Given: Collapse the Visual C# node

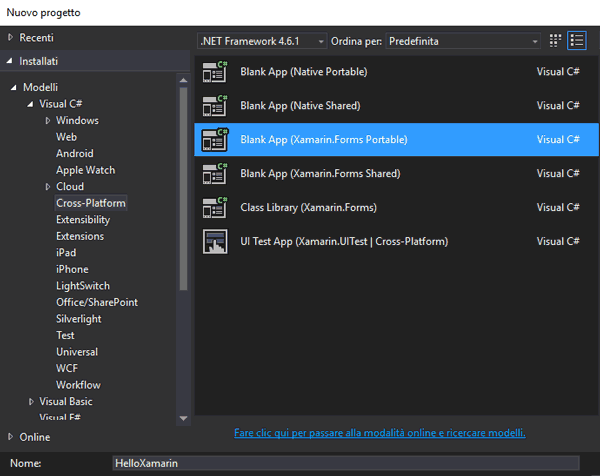Looking at the screenshot, I should click(31, 104).
